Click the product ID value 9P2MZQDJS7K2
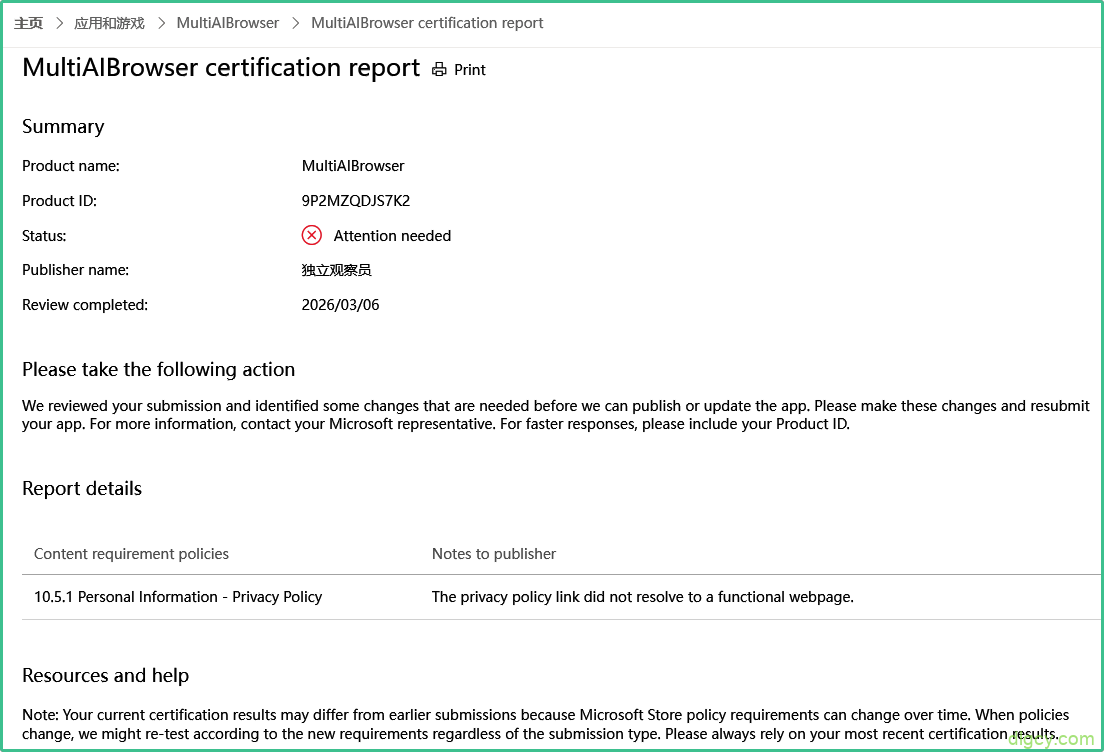Screen dimensions: 1104x752 pos(356,201)
